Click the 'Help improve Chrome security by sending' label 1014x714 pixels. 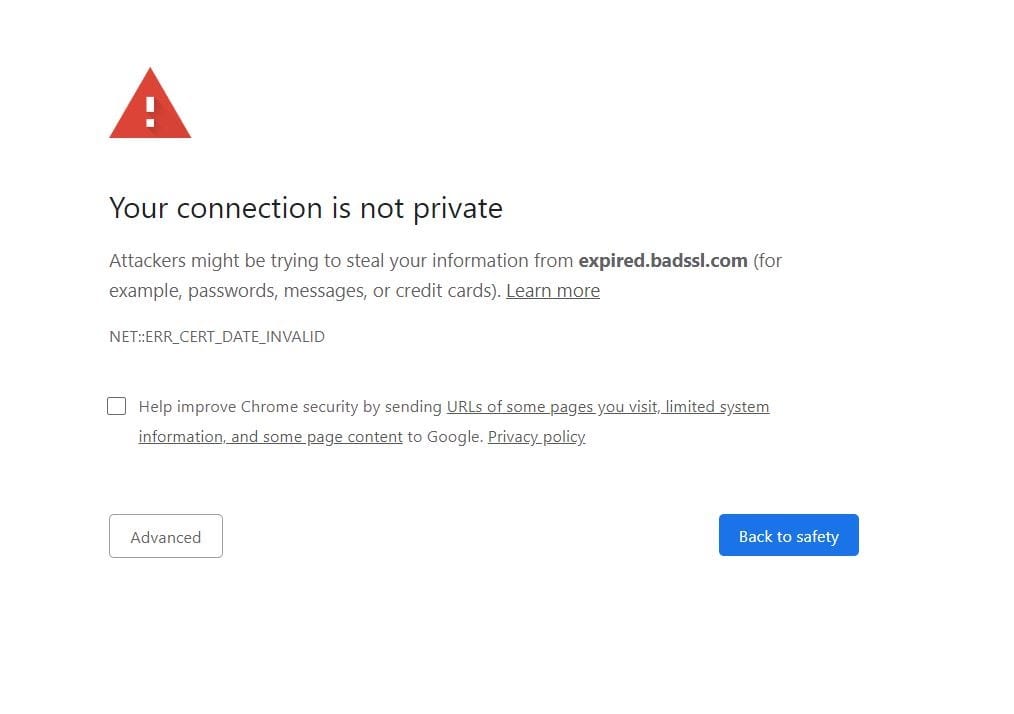(290, 407)
